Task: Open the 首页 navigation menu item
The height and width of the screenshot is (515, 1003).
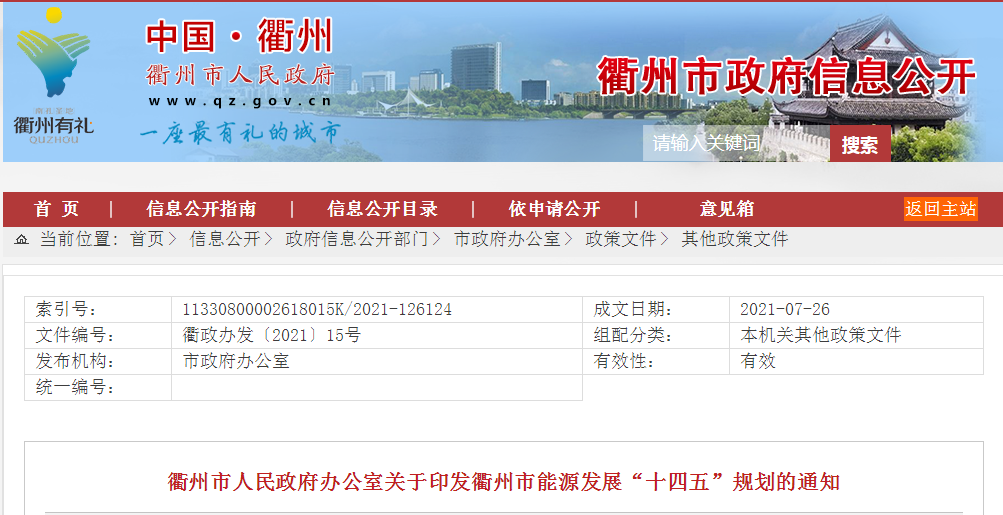Action: (56, 209)
